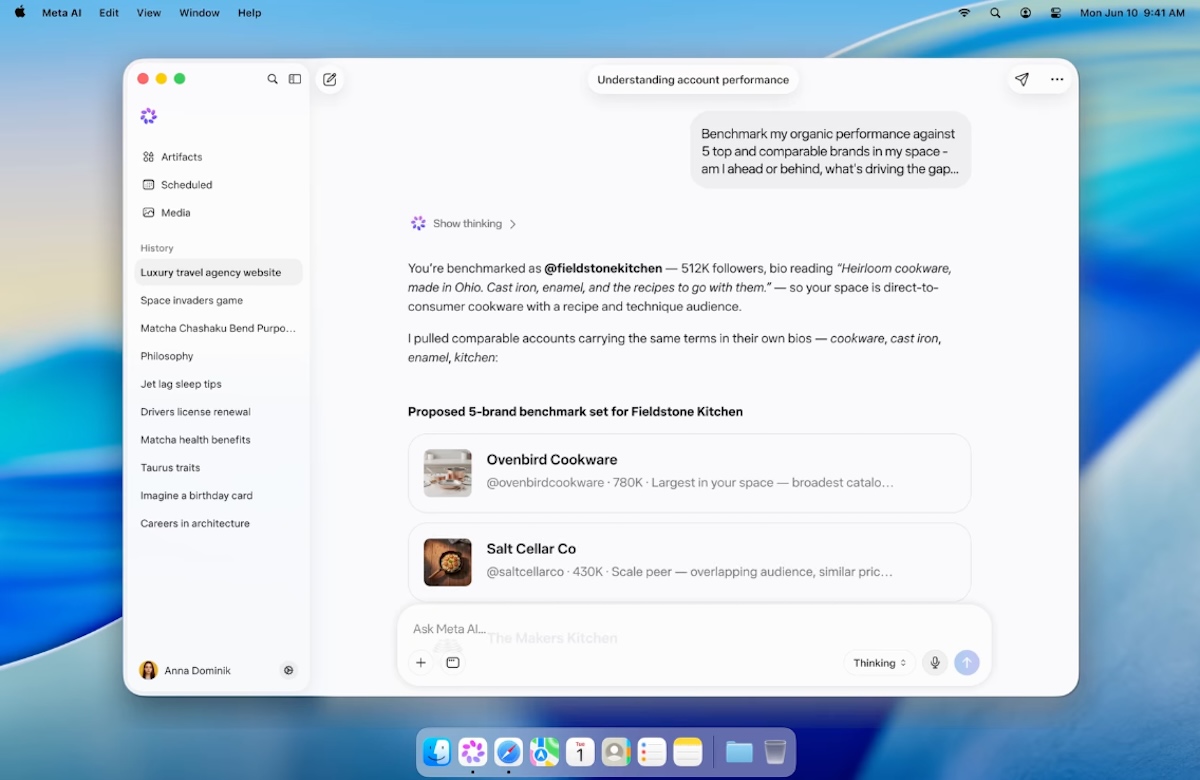Image resolution: width=1200 pixels, height=780 pixels.
Task: Click Spotlight search in menu bar
Action: point(995,13)
